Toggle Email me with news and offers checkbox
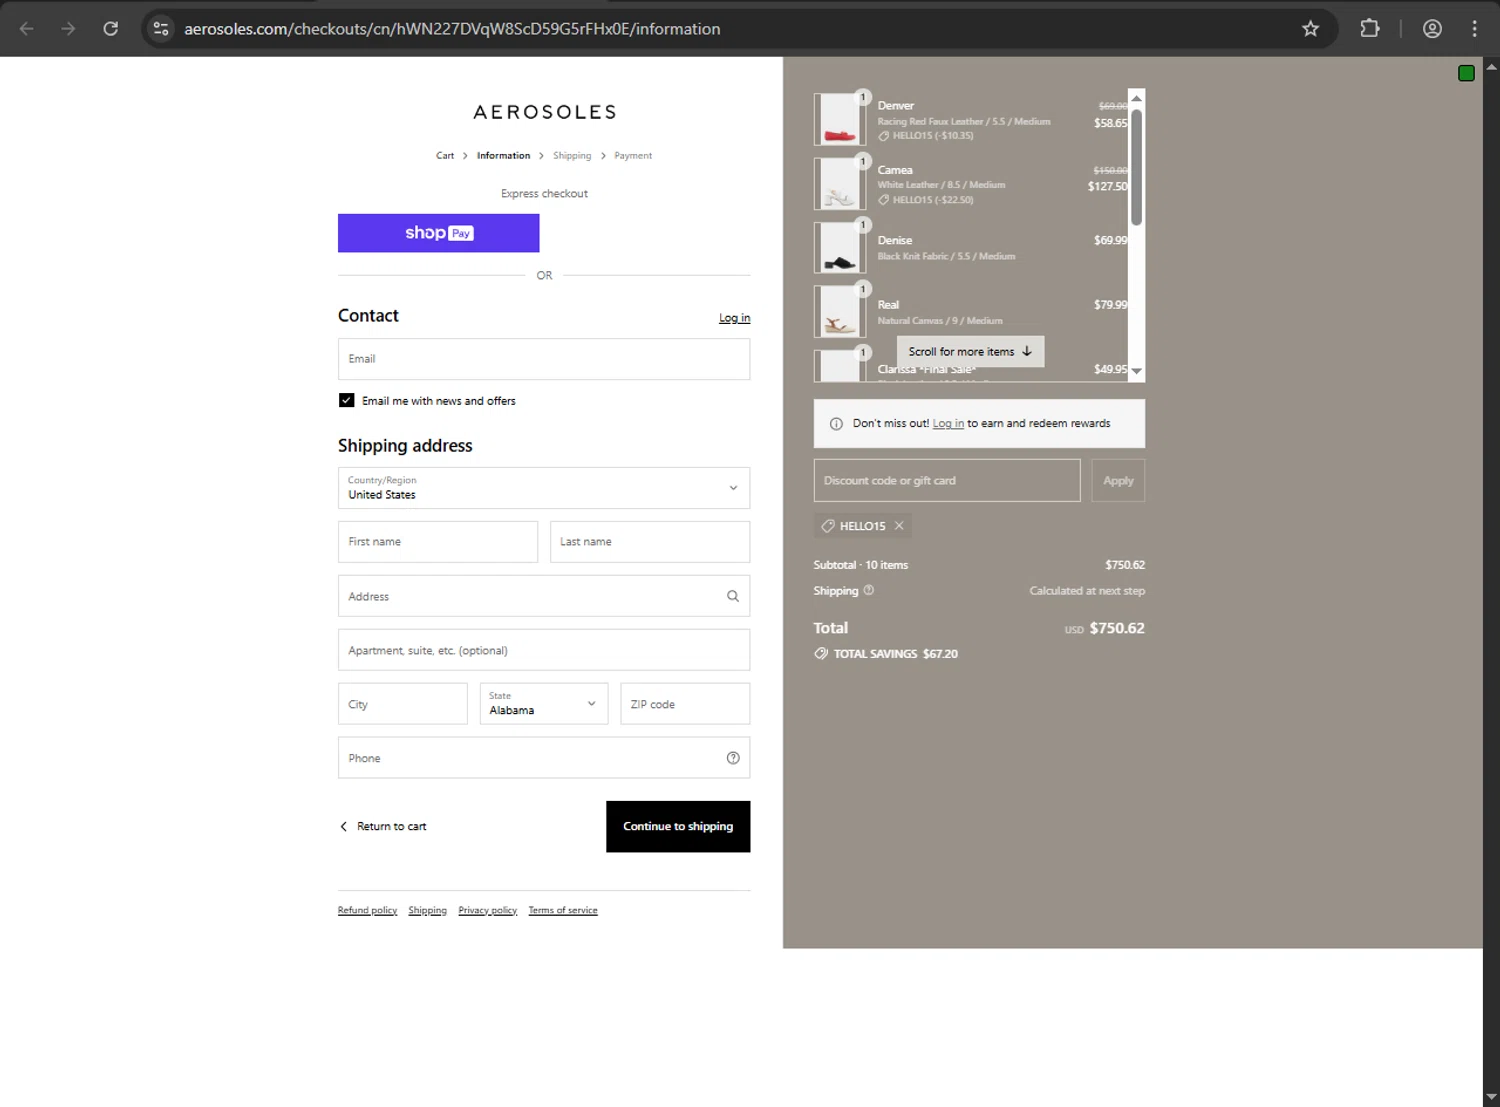Viewport: 1500px width, 1107px height. point(347,400)
